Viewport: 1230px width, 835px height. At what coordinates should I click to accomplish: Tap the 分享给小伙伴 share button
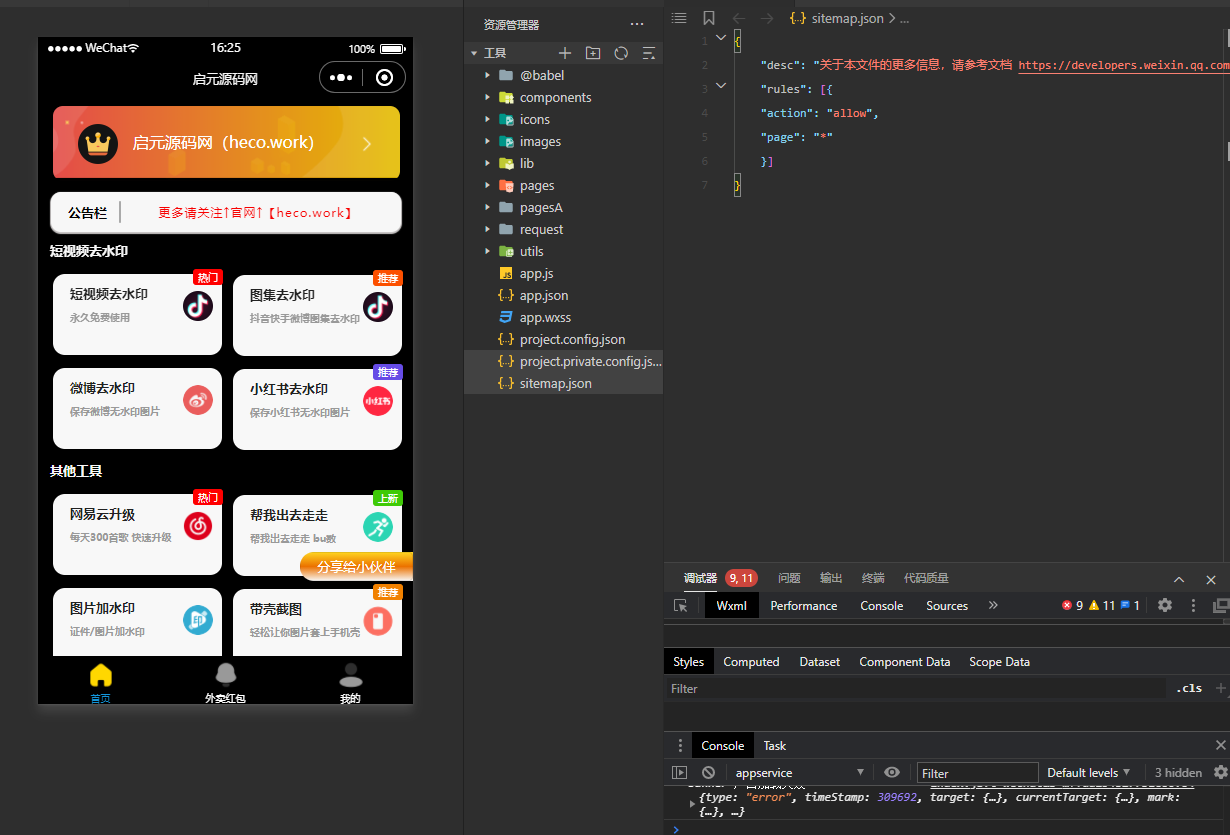357,567
